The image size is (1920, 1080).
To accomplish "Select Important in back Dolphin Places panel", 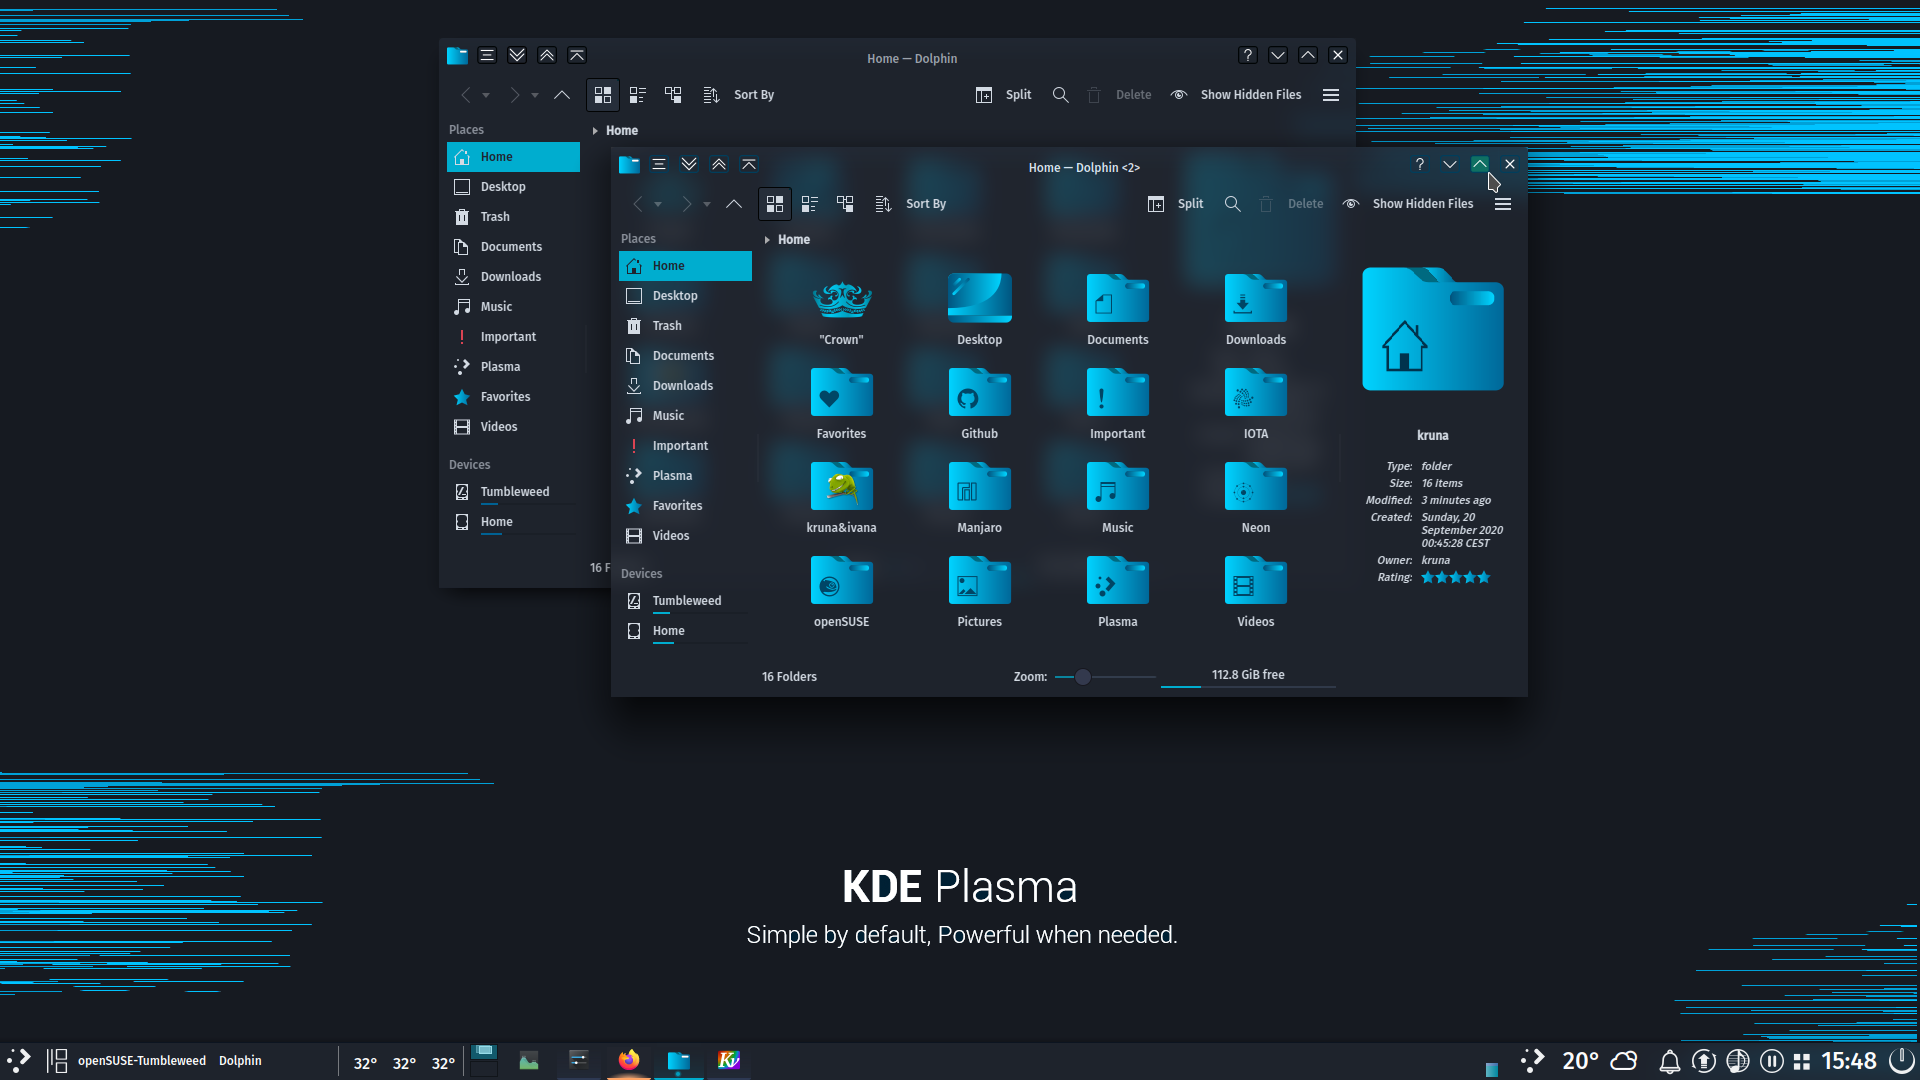I will tap(513, 337).
